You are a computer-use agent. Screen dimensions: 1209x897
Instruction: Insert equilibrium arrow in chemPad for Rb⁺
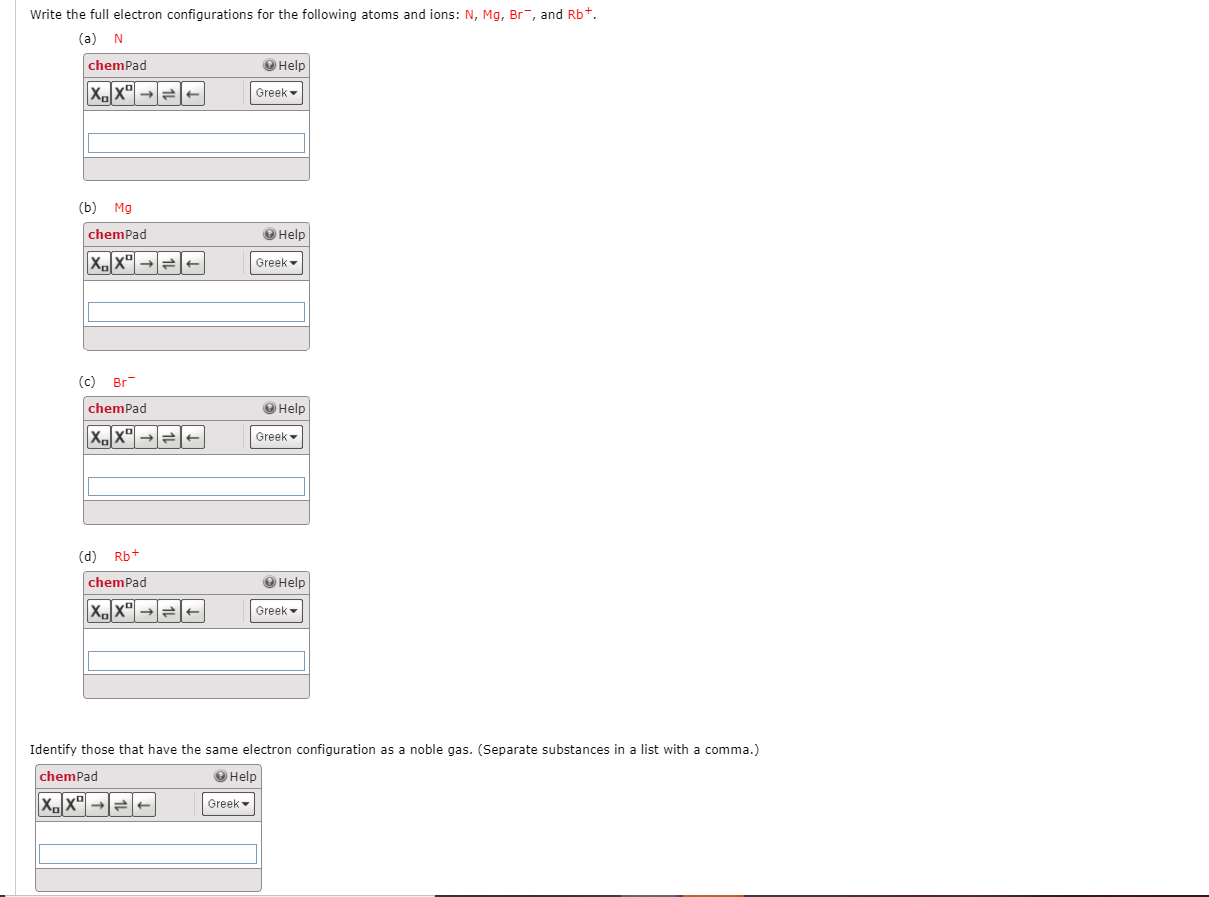(x=170, y=612)
